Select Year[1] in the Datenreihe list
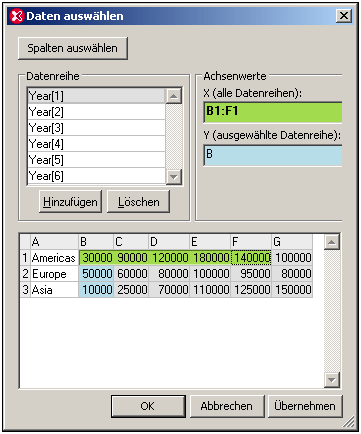Screen dimensions: 361x434 (97, 96)
